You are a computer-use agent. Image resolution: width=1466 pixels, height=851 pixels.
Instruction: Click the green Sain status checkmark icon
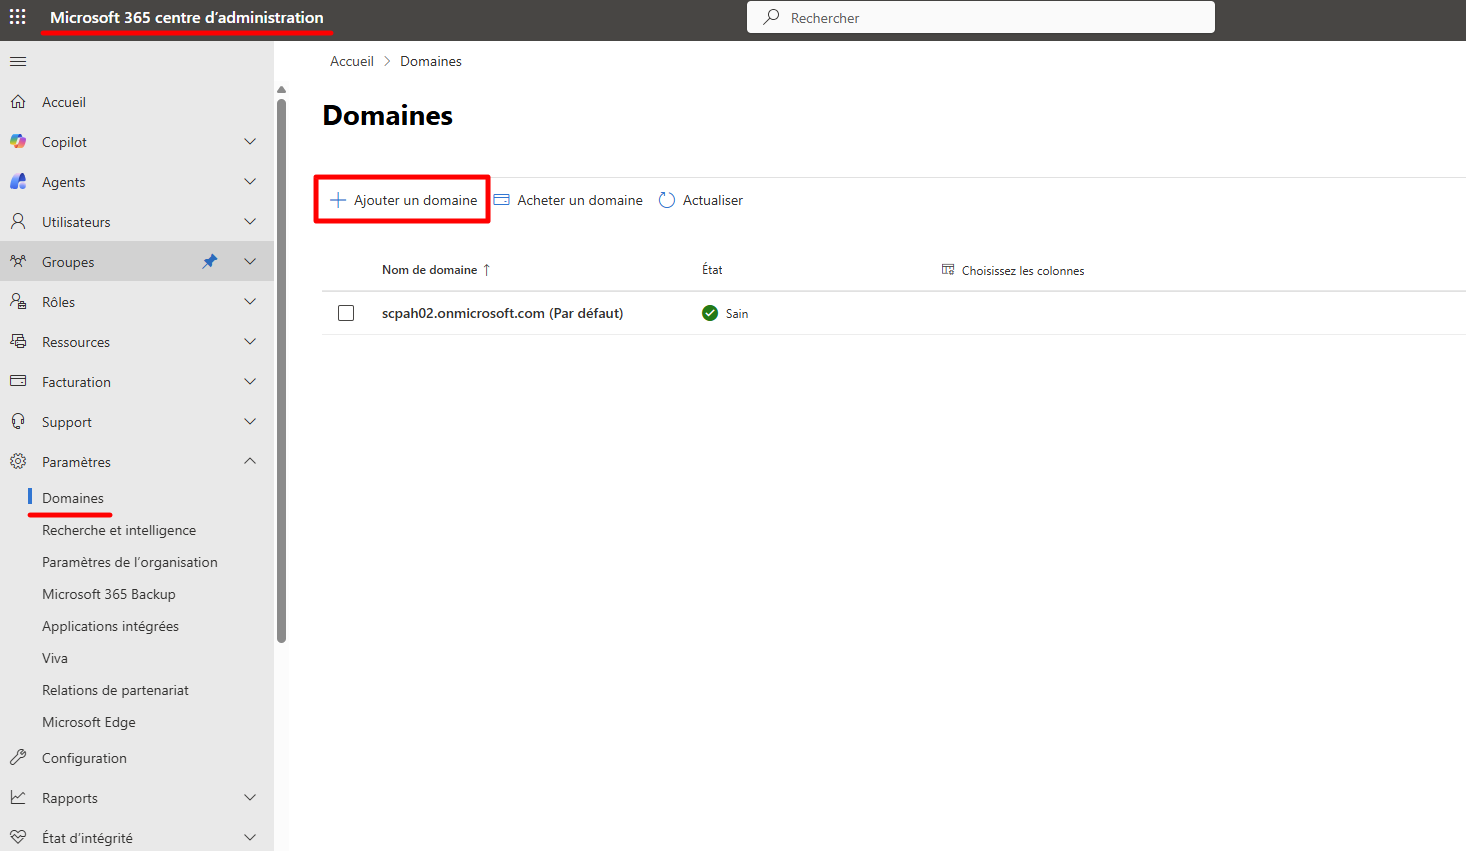pyautogui.click(x=710, y=313)
